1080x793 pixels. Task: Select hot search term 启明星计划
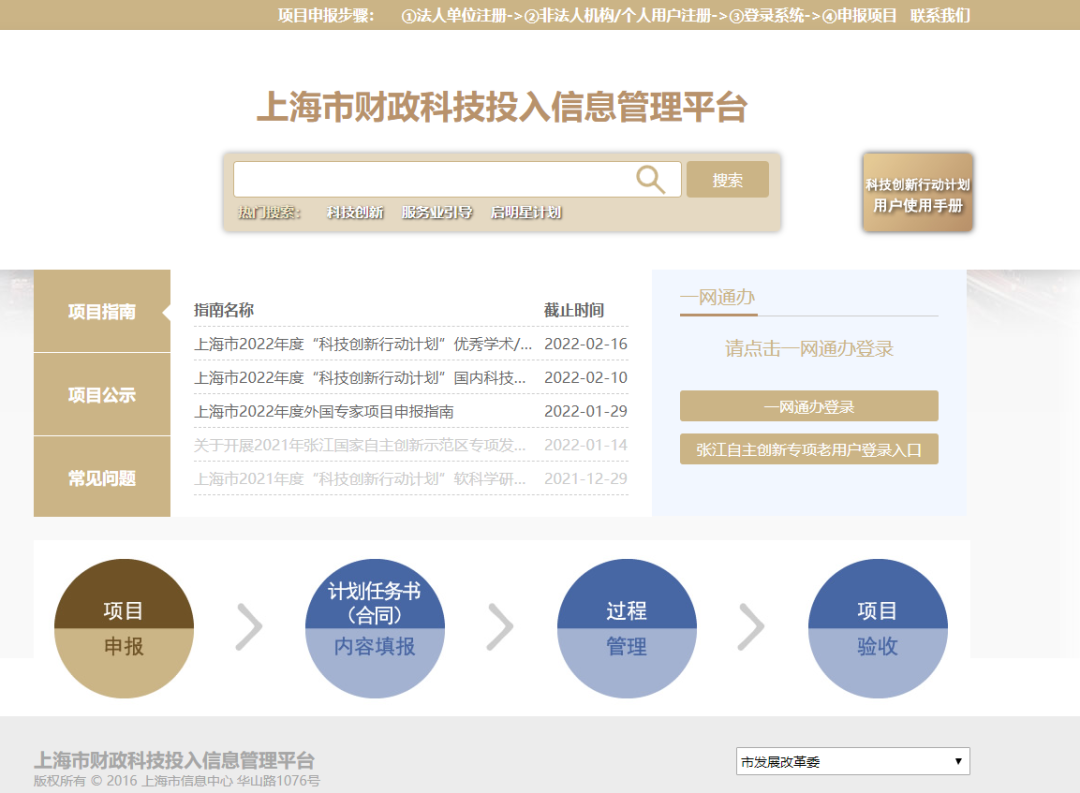click(526, 212)
